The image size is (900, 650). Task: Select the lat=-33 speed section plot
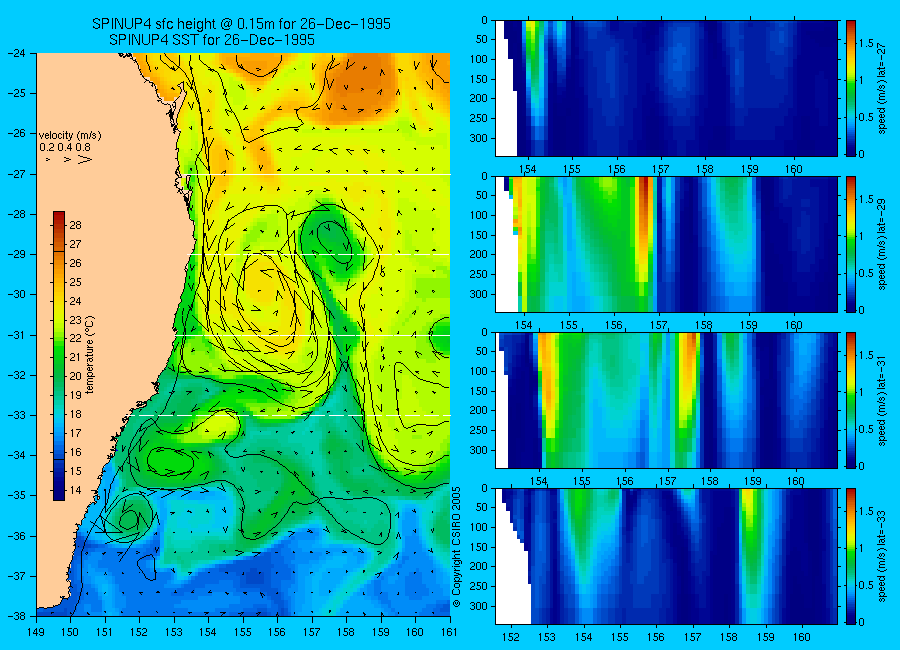(x=666, y=556)
